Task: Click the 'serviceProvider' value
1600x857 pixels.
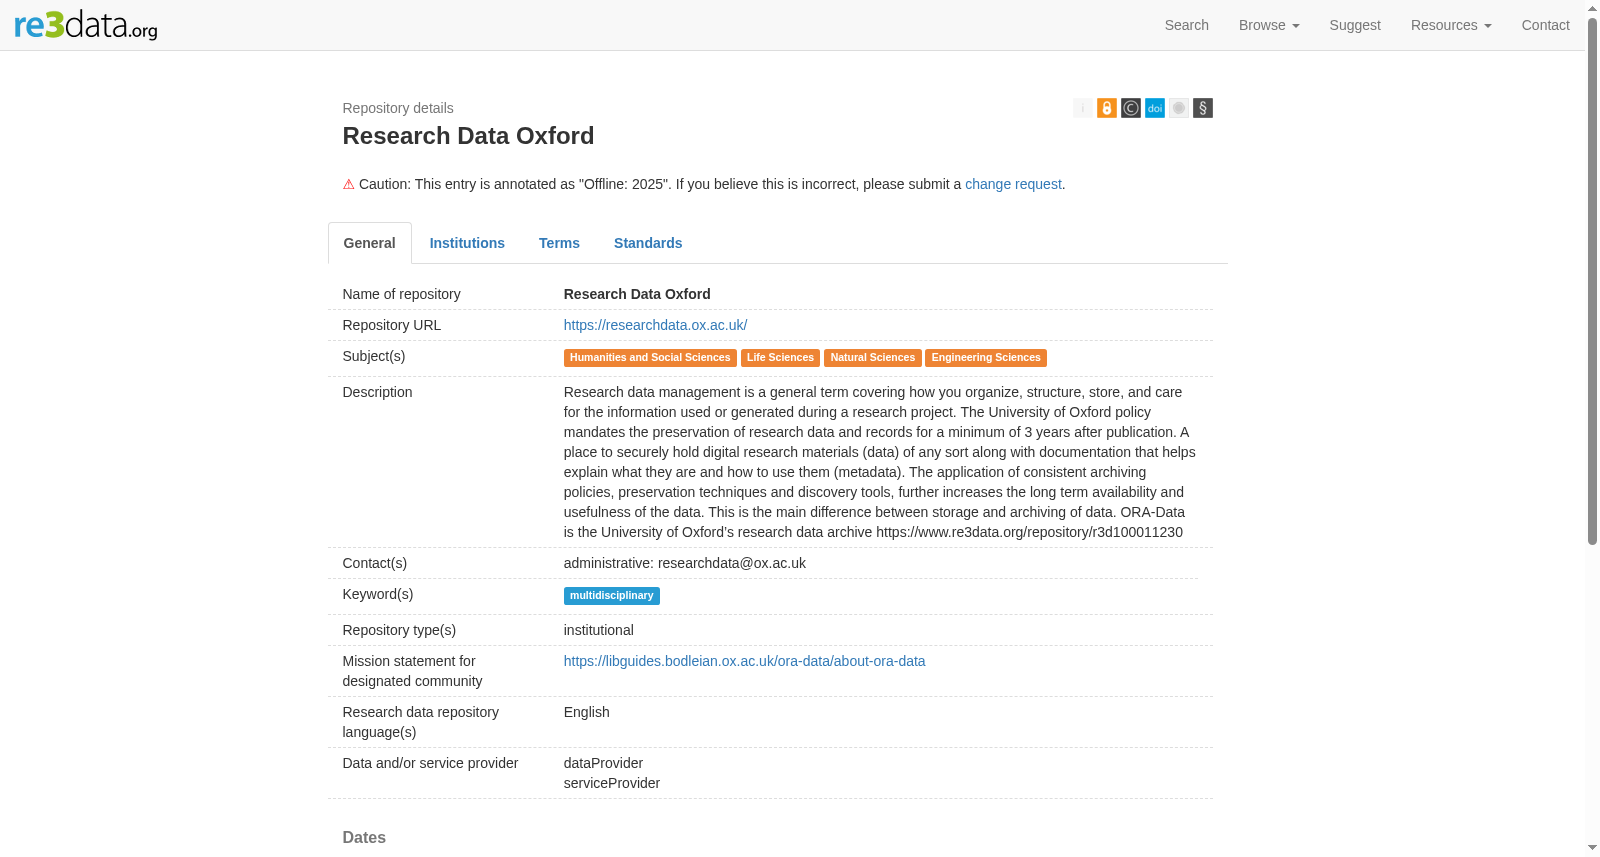Action: coord(612,783)
